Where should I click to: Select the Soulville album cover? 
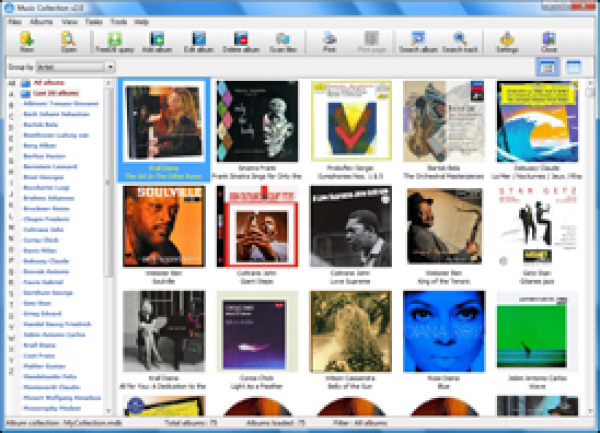(164, 226)
